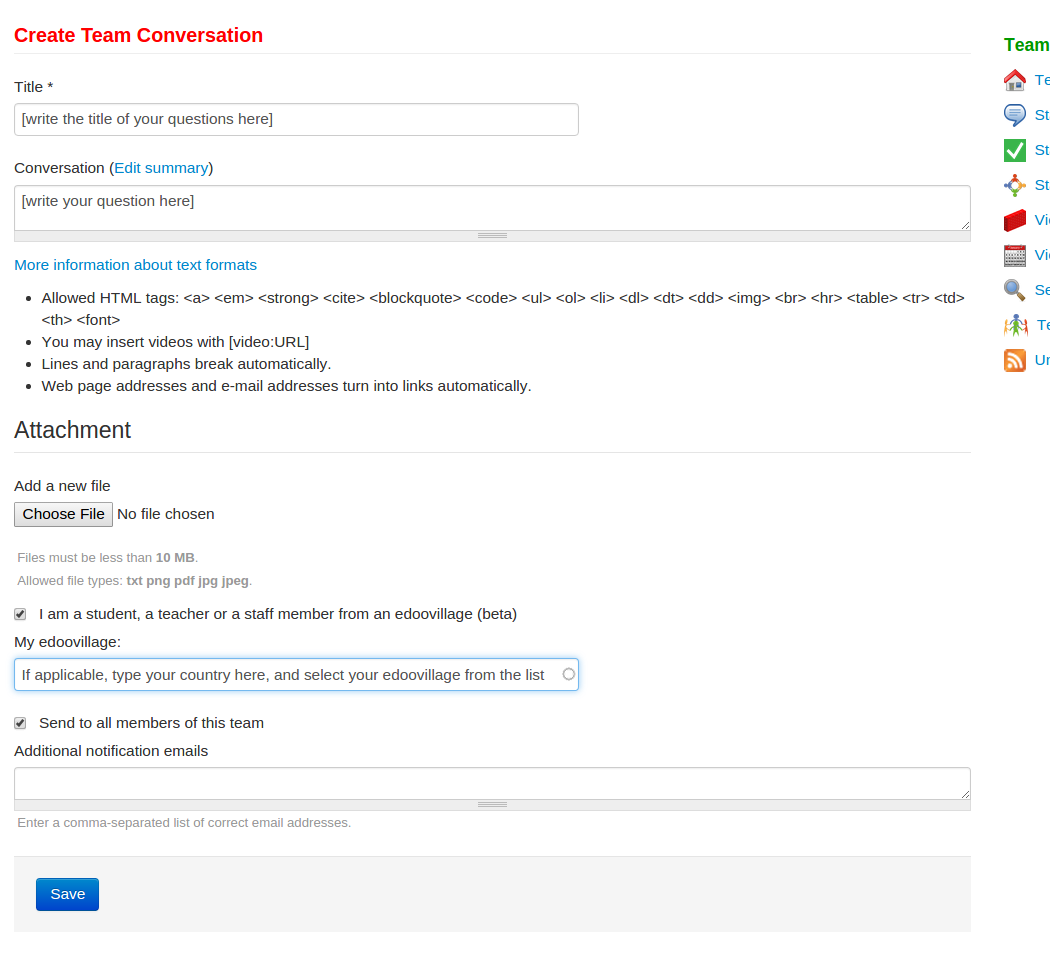The width and height of the screenshot is (1050, 959).
Task: Click the red brick icon
Action: (1015, 220)
